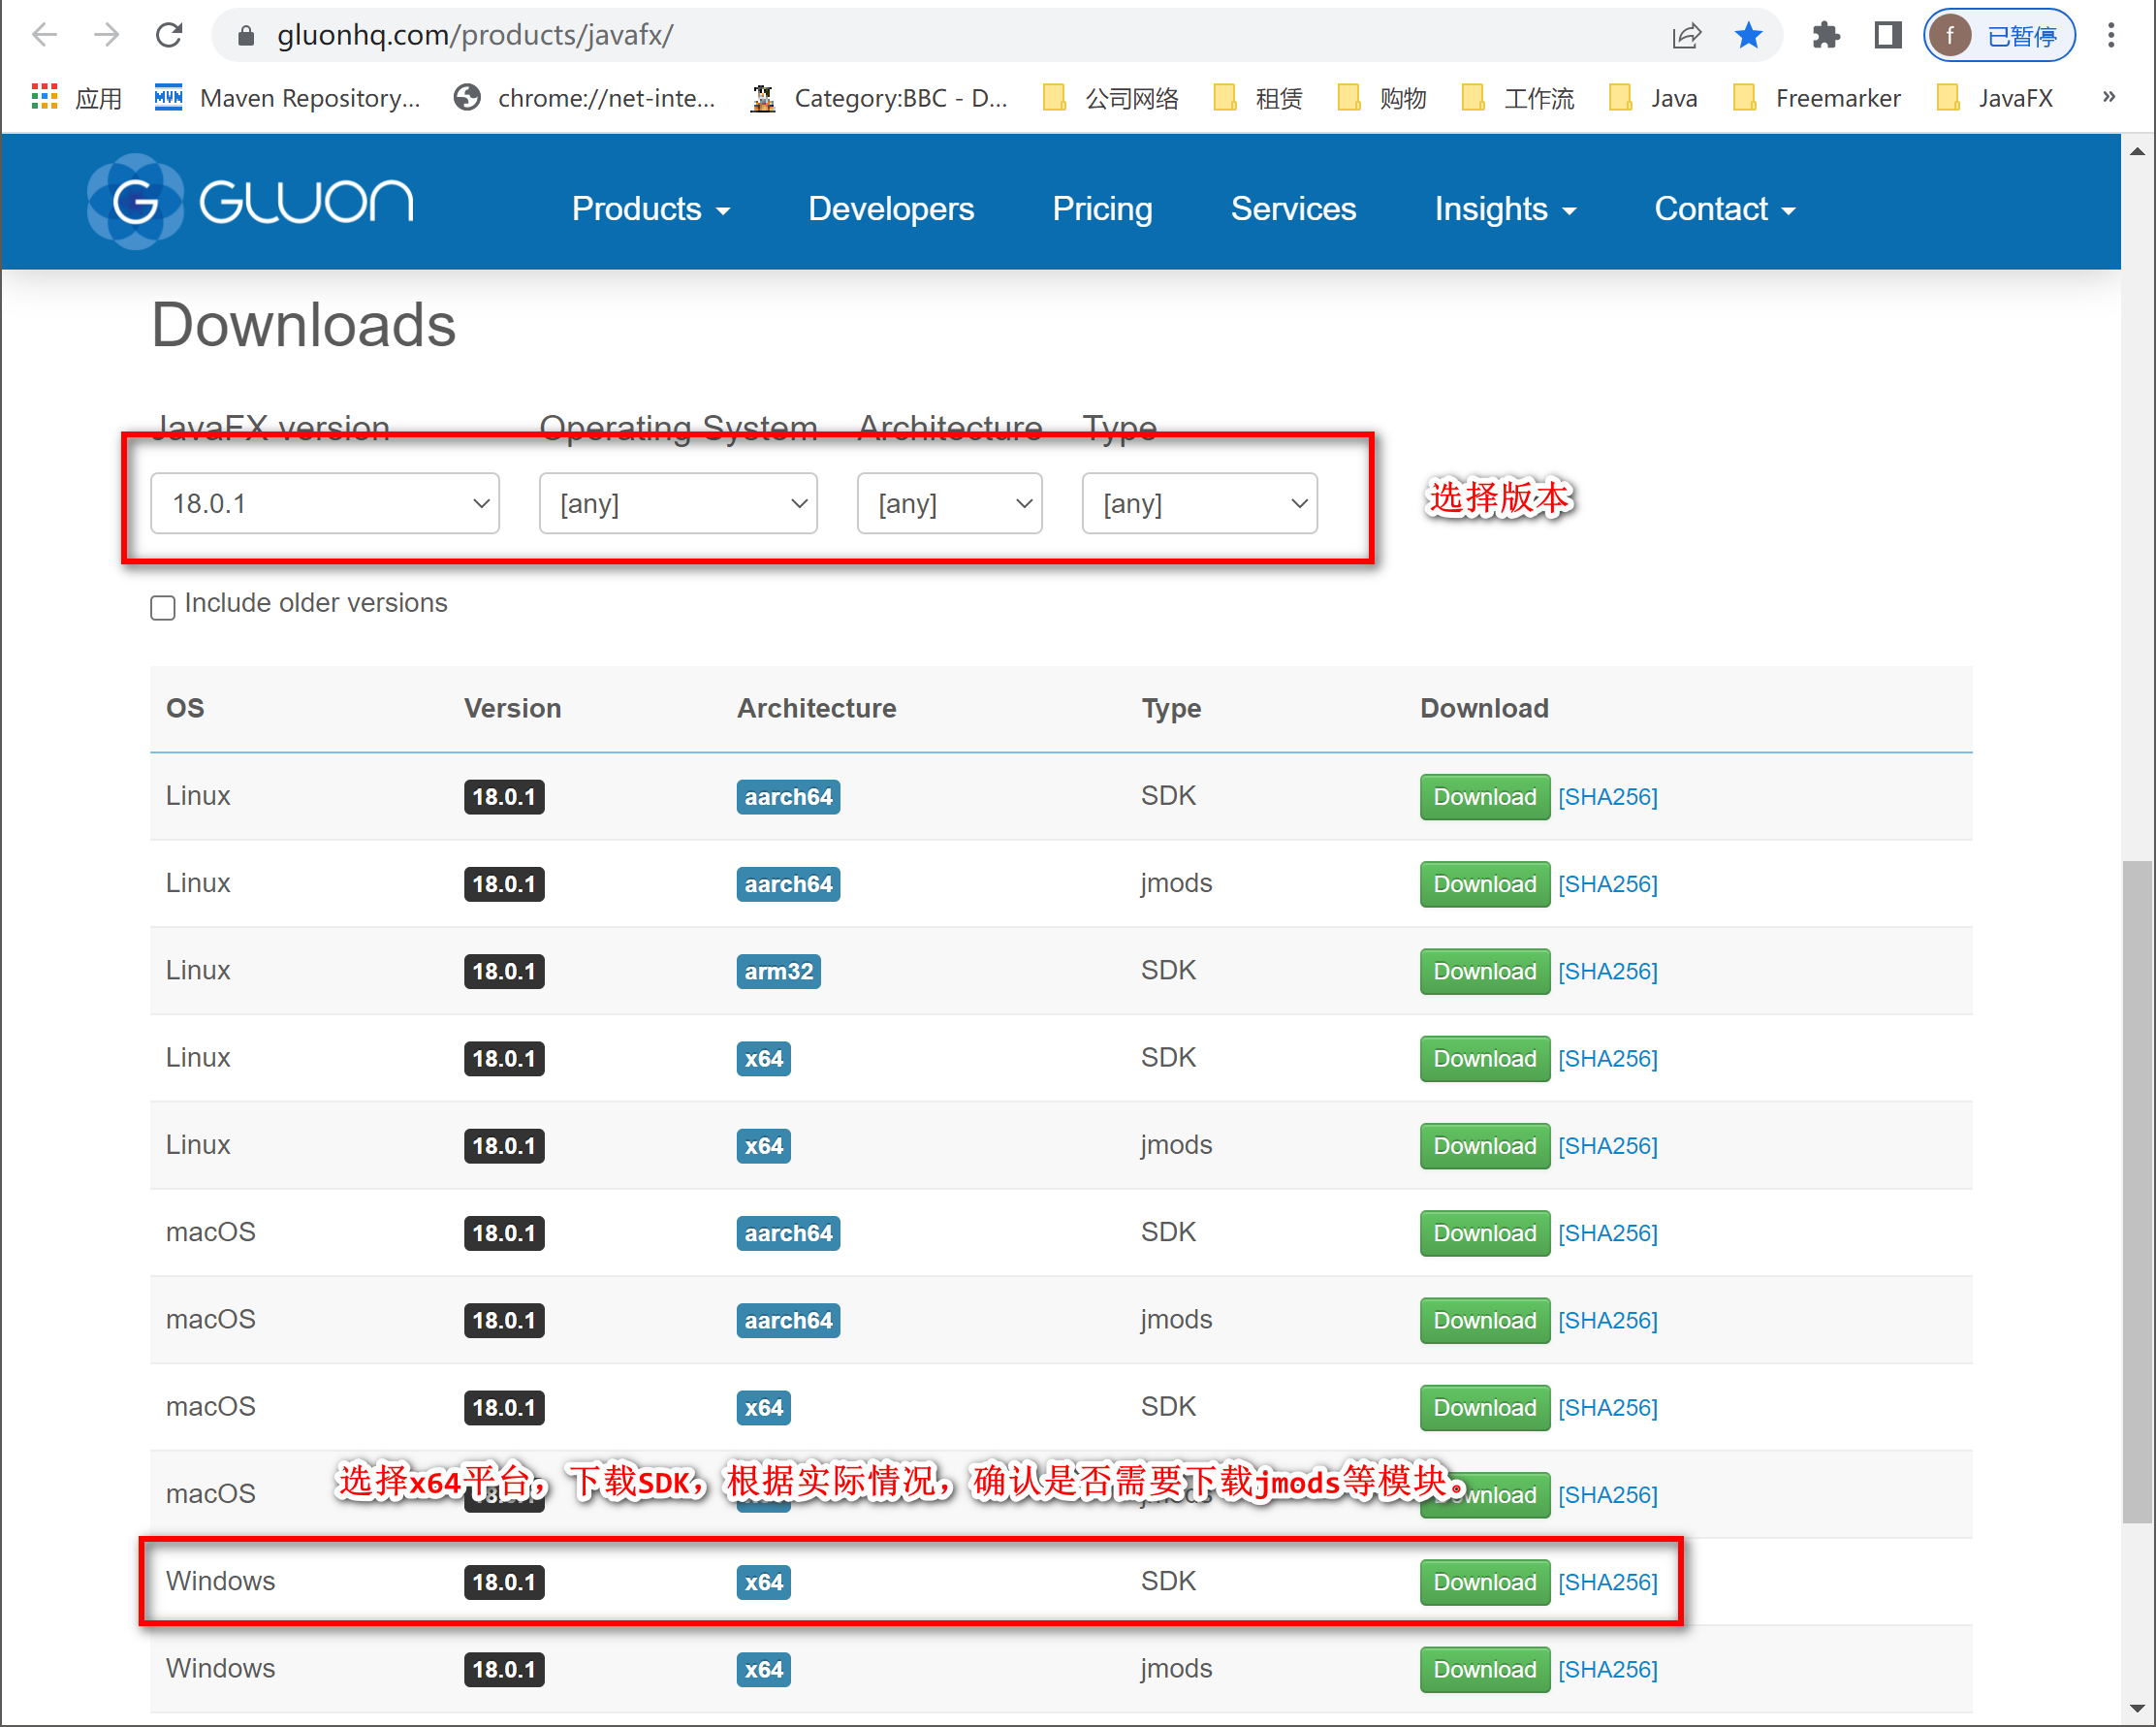Open SHA256 link for Windows x64 jmods
2156x1727 pixels.
pyautogui.click(x=1607, y=1669)
